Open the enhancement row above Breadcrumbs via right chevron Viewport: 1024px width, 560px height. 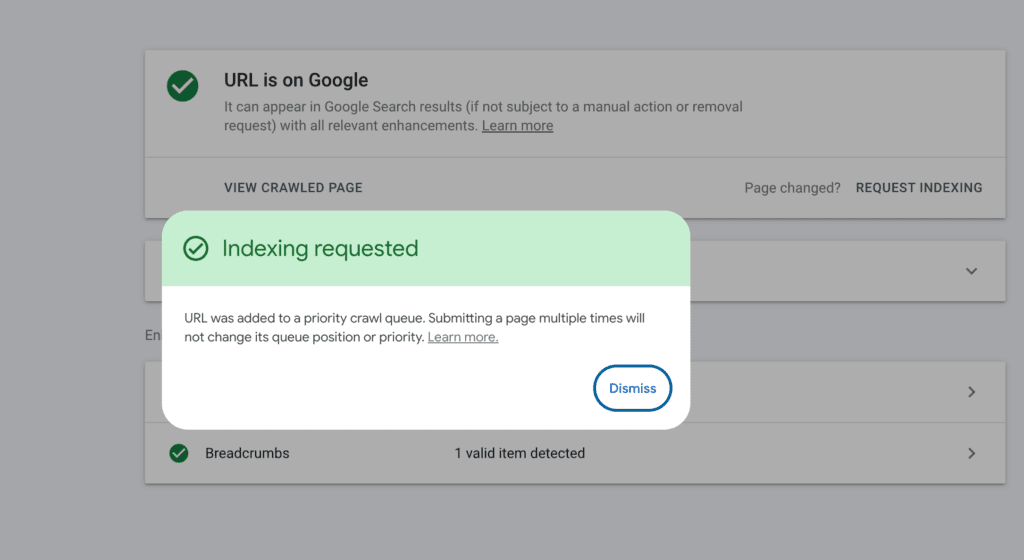[971, 392]
